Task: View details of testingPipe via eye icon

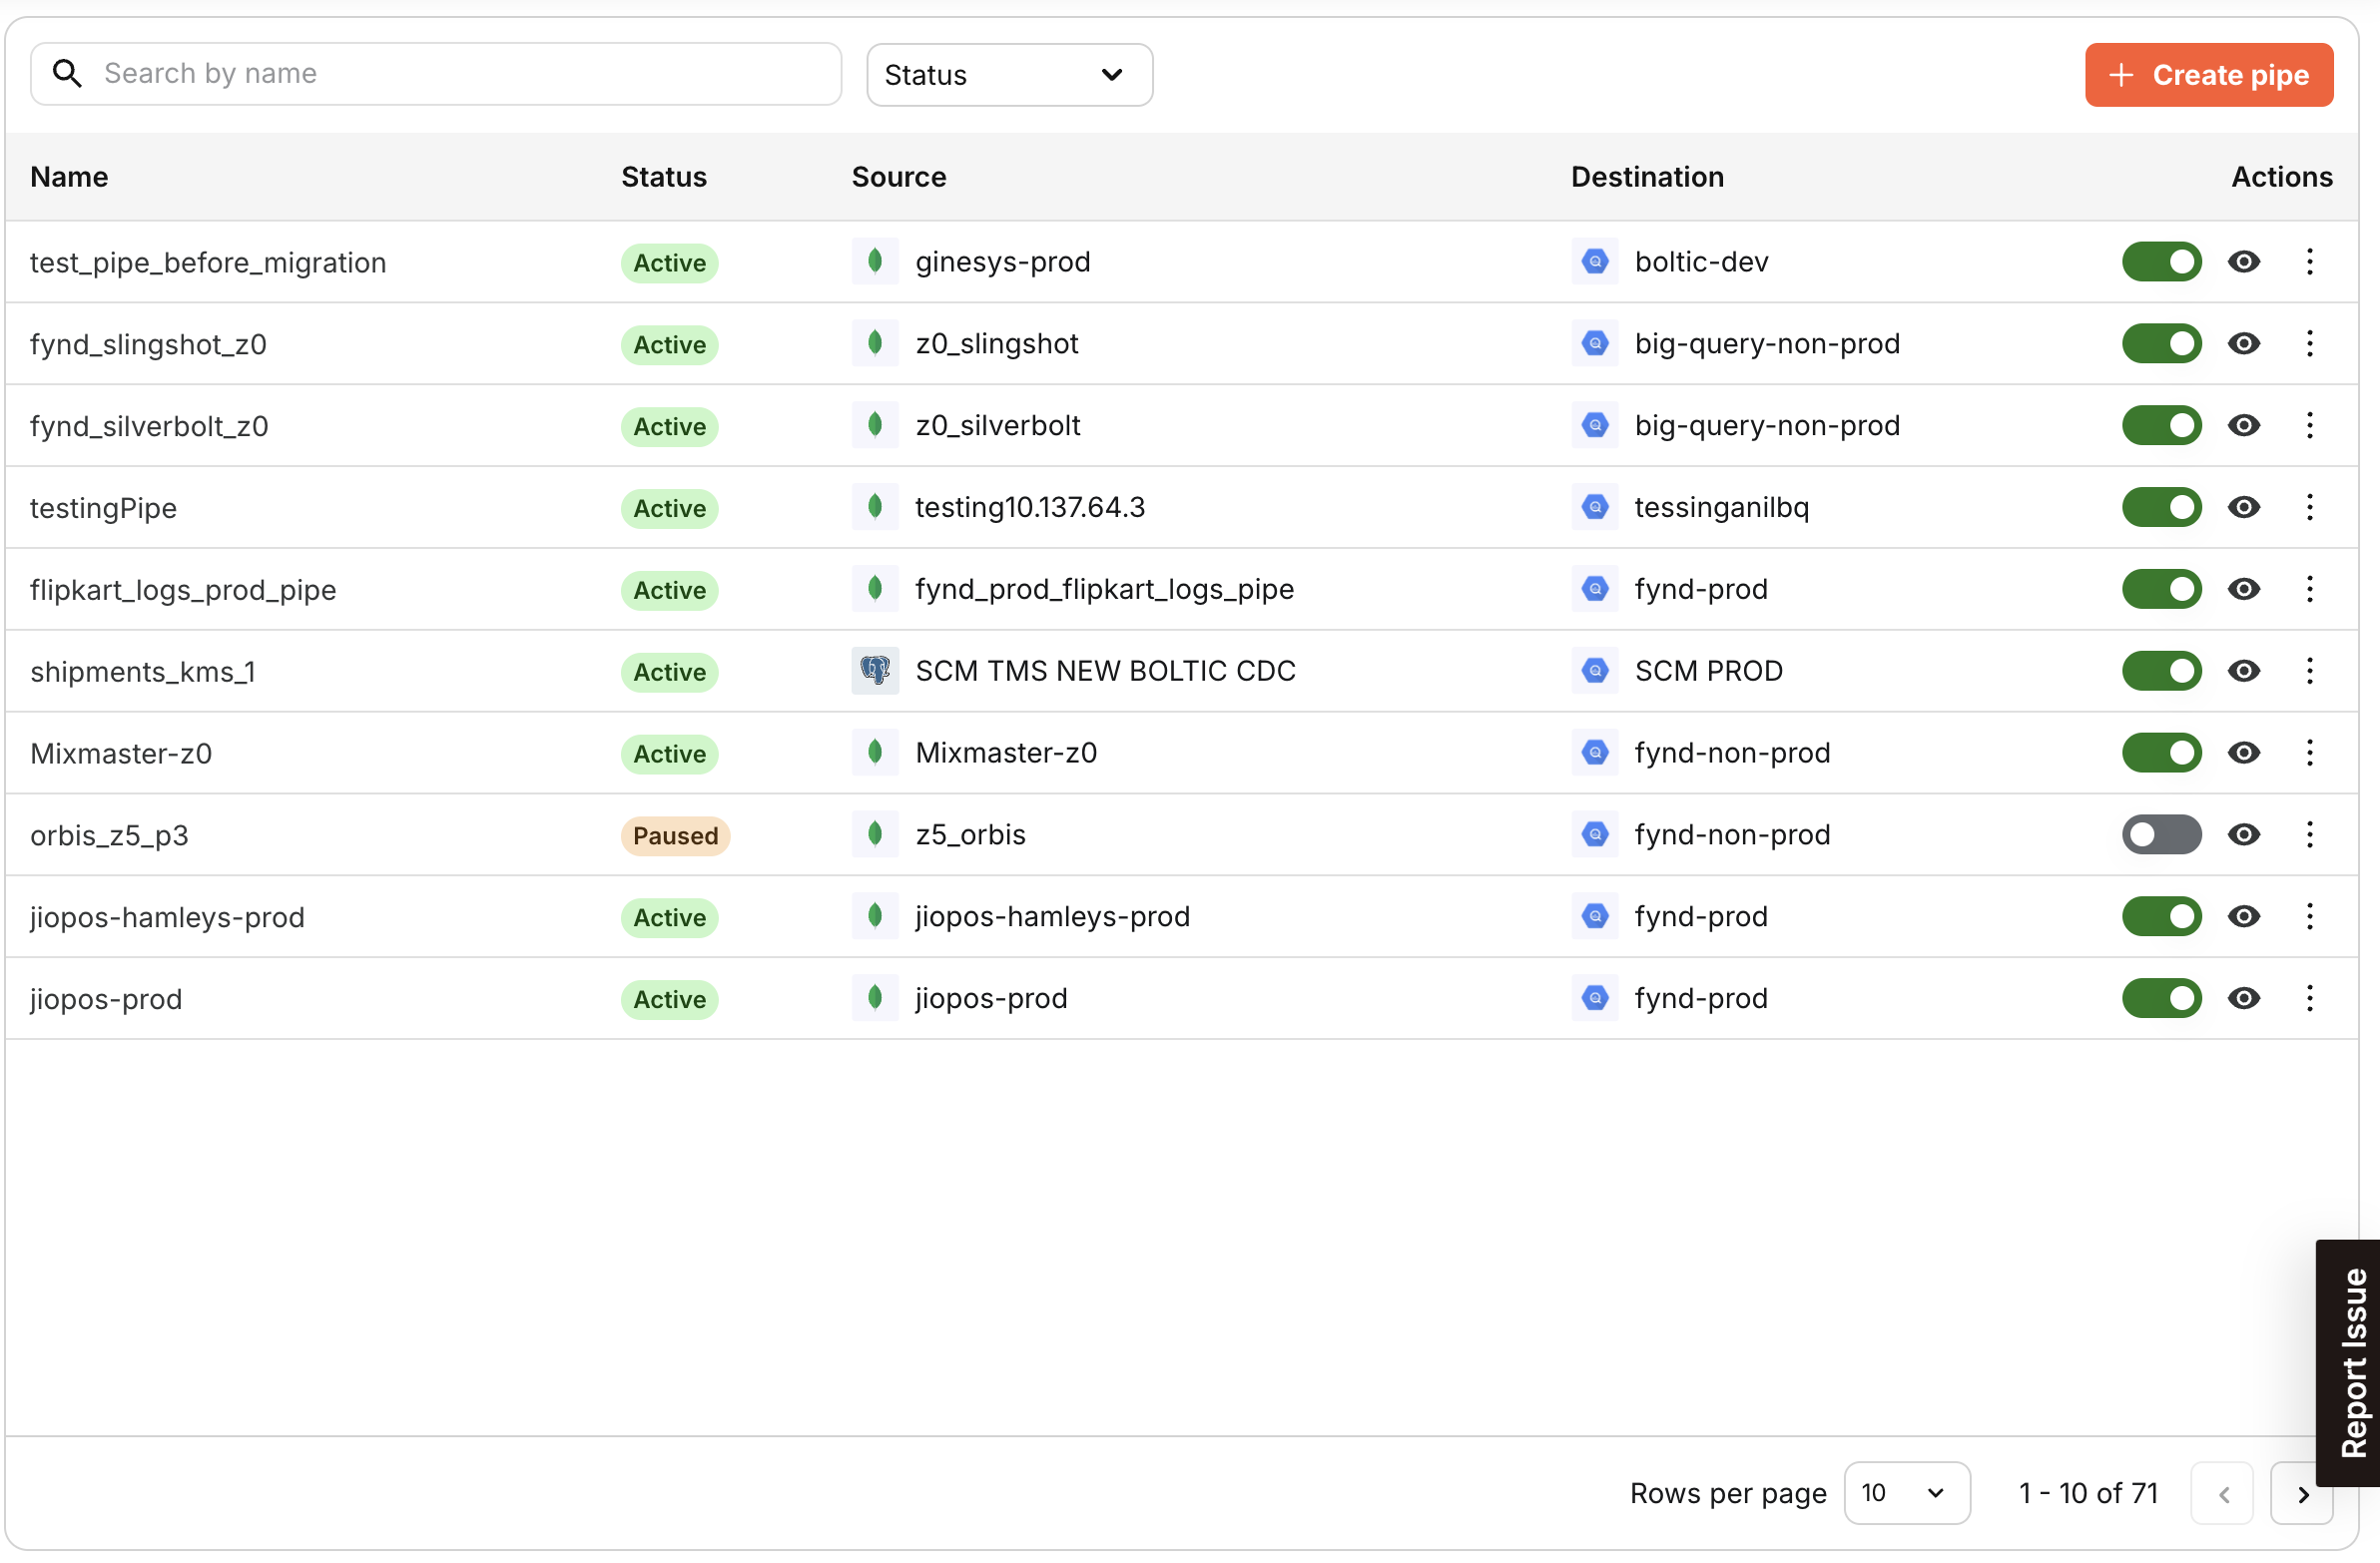Action: pos(2244,508)
